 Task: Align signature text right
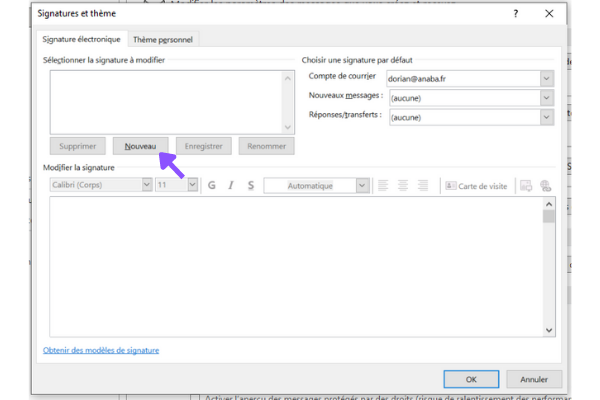(423, 185)
